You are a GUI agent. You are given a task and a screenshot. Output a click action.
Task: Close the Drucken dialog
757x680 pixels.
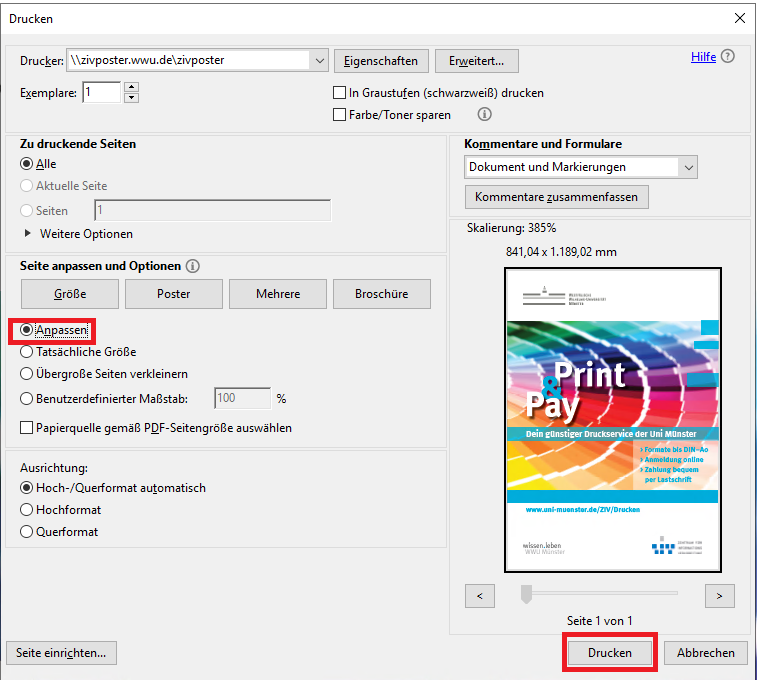coord(740,18)
